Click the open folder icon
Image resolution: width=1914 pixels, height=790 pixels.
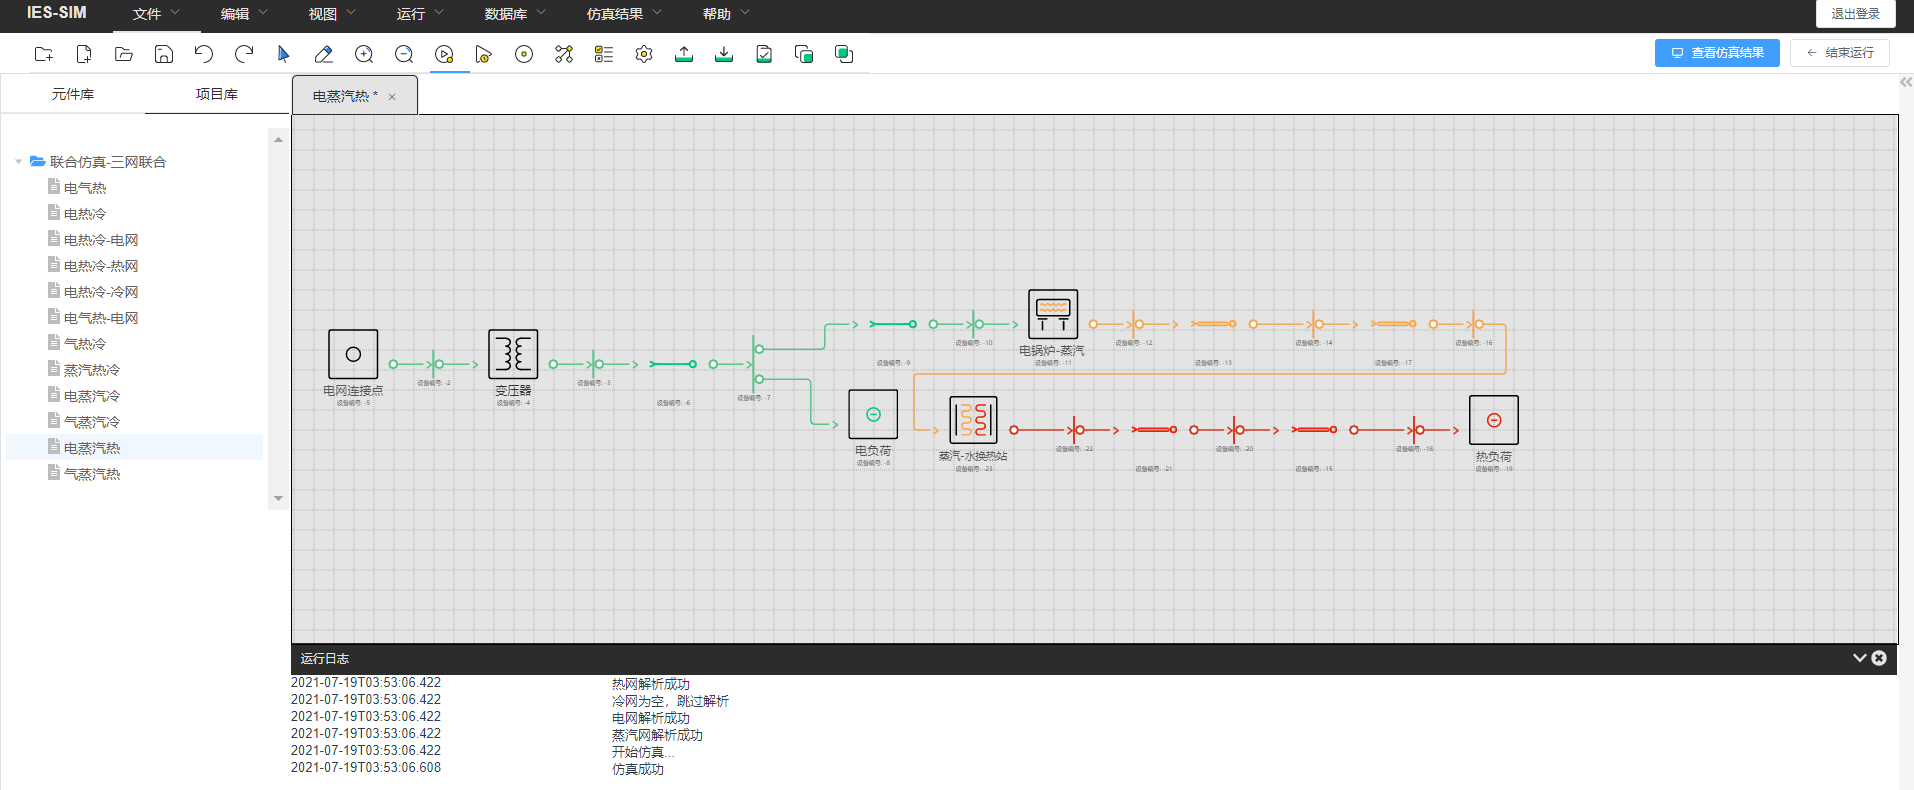124,54
